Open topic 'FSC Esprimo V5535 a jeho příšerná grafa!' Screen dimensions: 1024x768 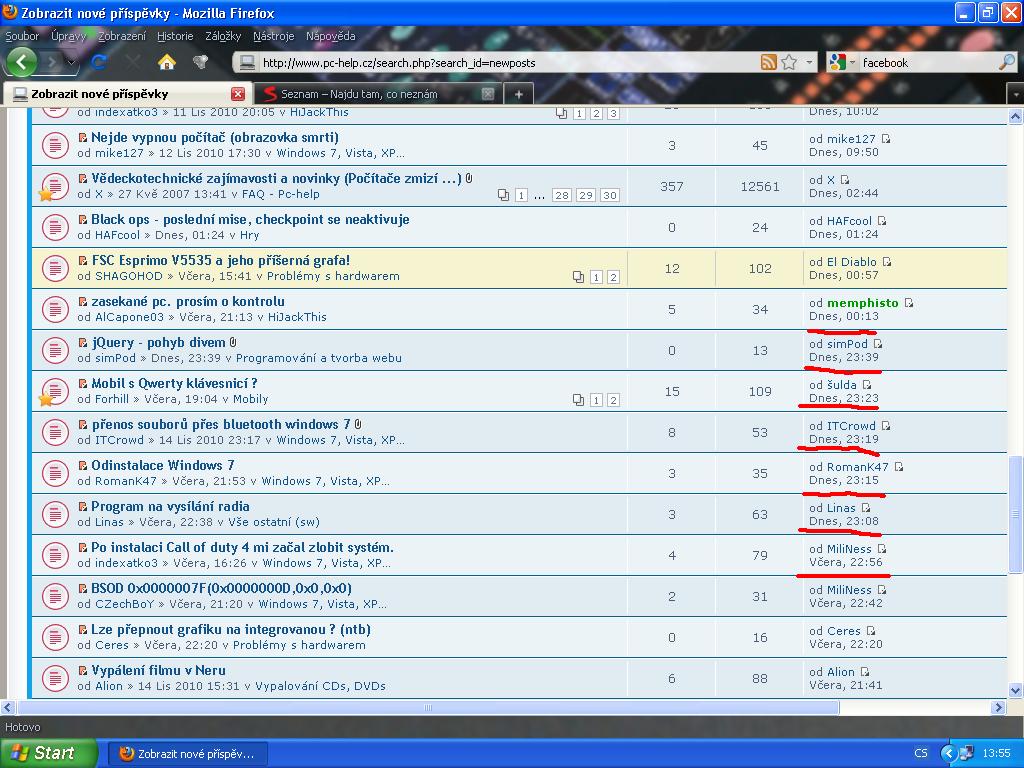(x=221, y=261)
